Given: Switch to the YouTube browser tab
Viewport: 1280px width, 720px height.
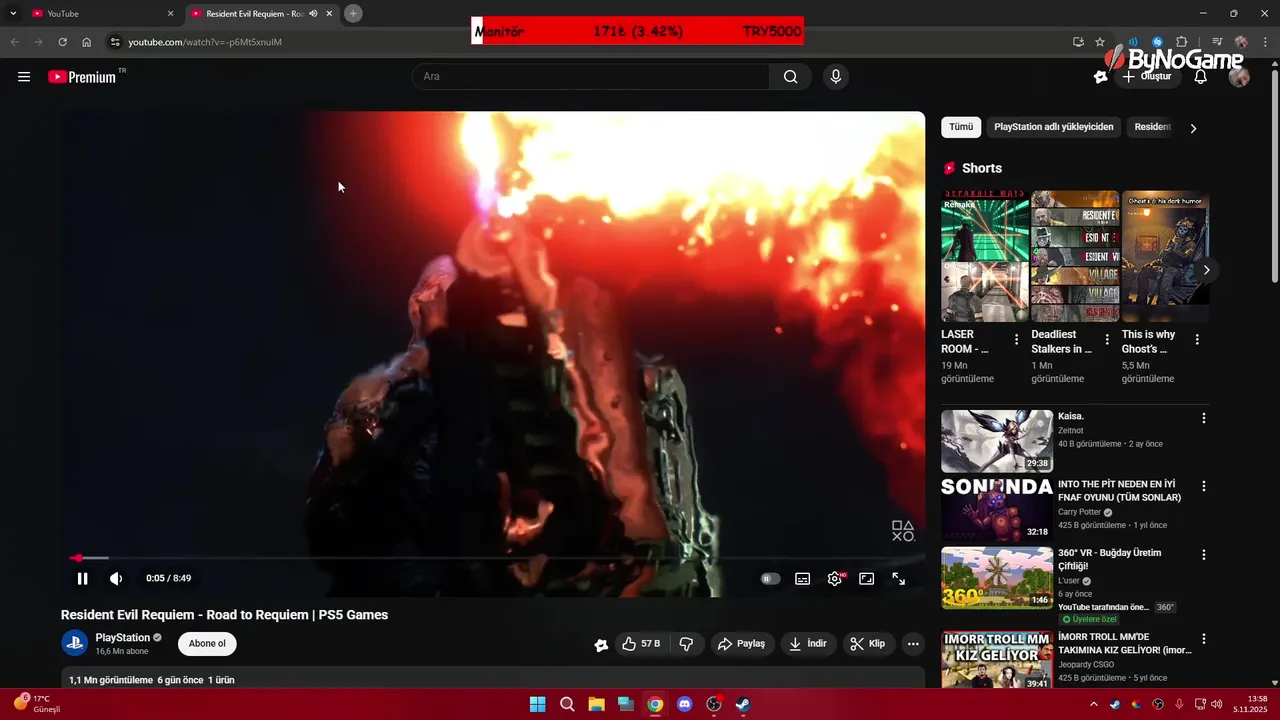Looking at the screenshot, I should coord(100,13).
